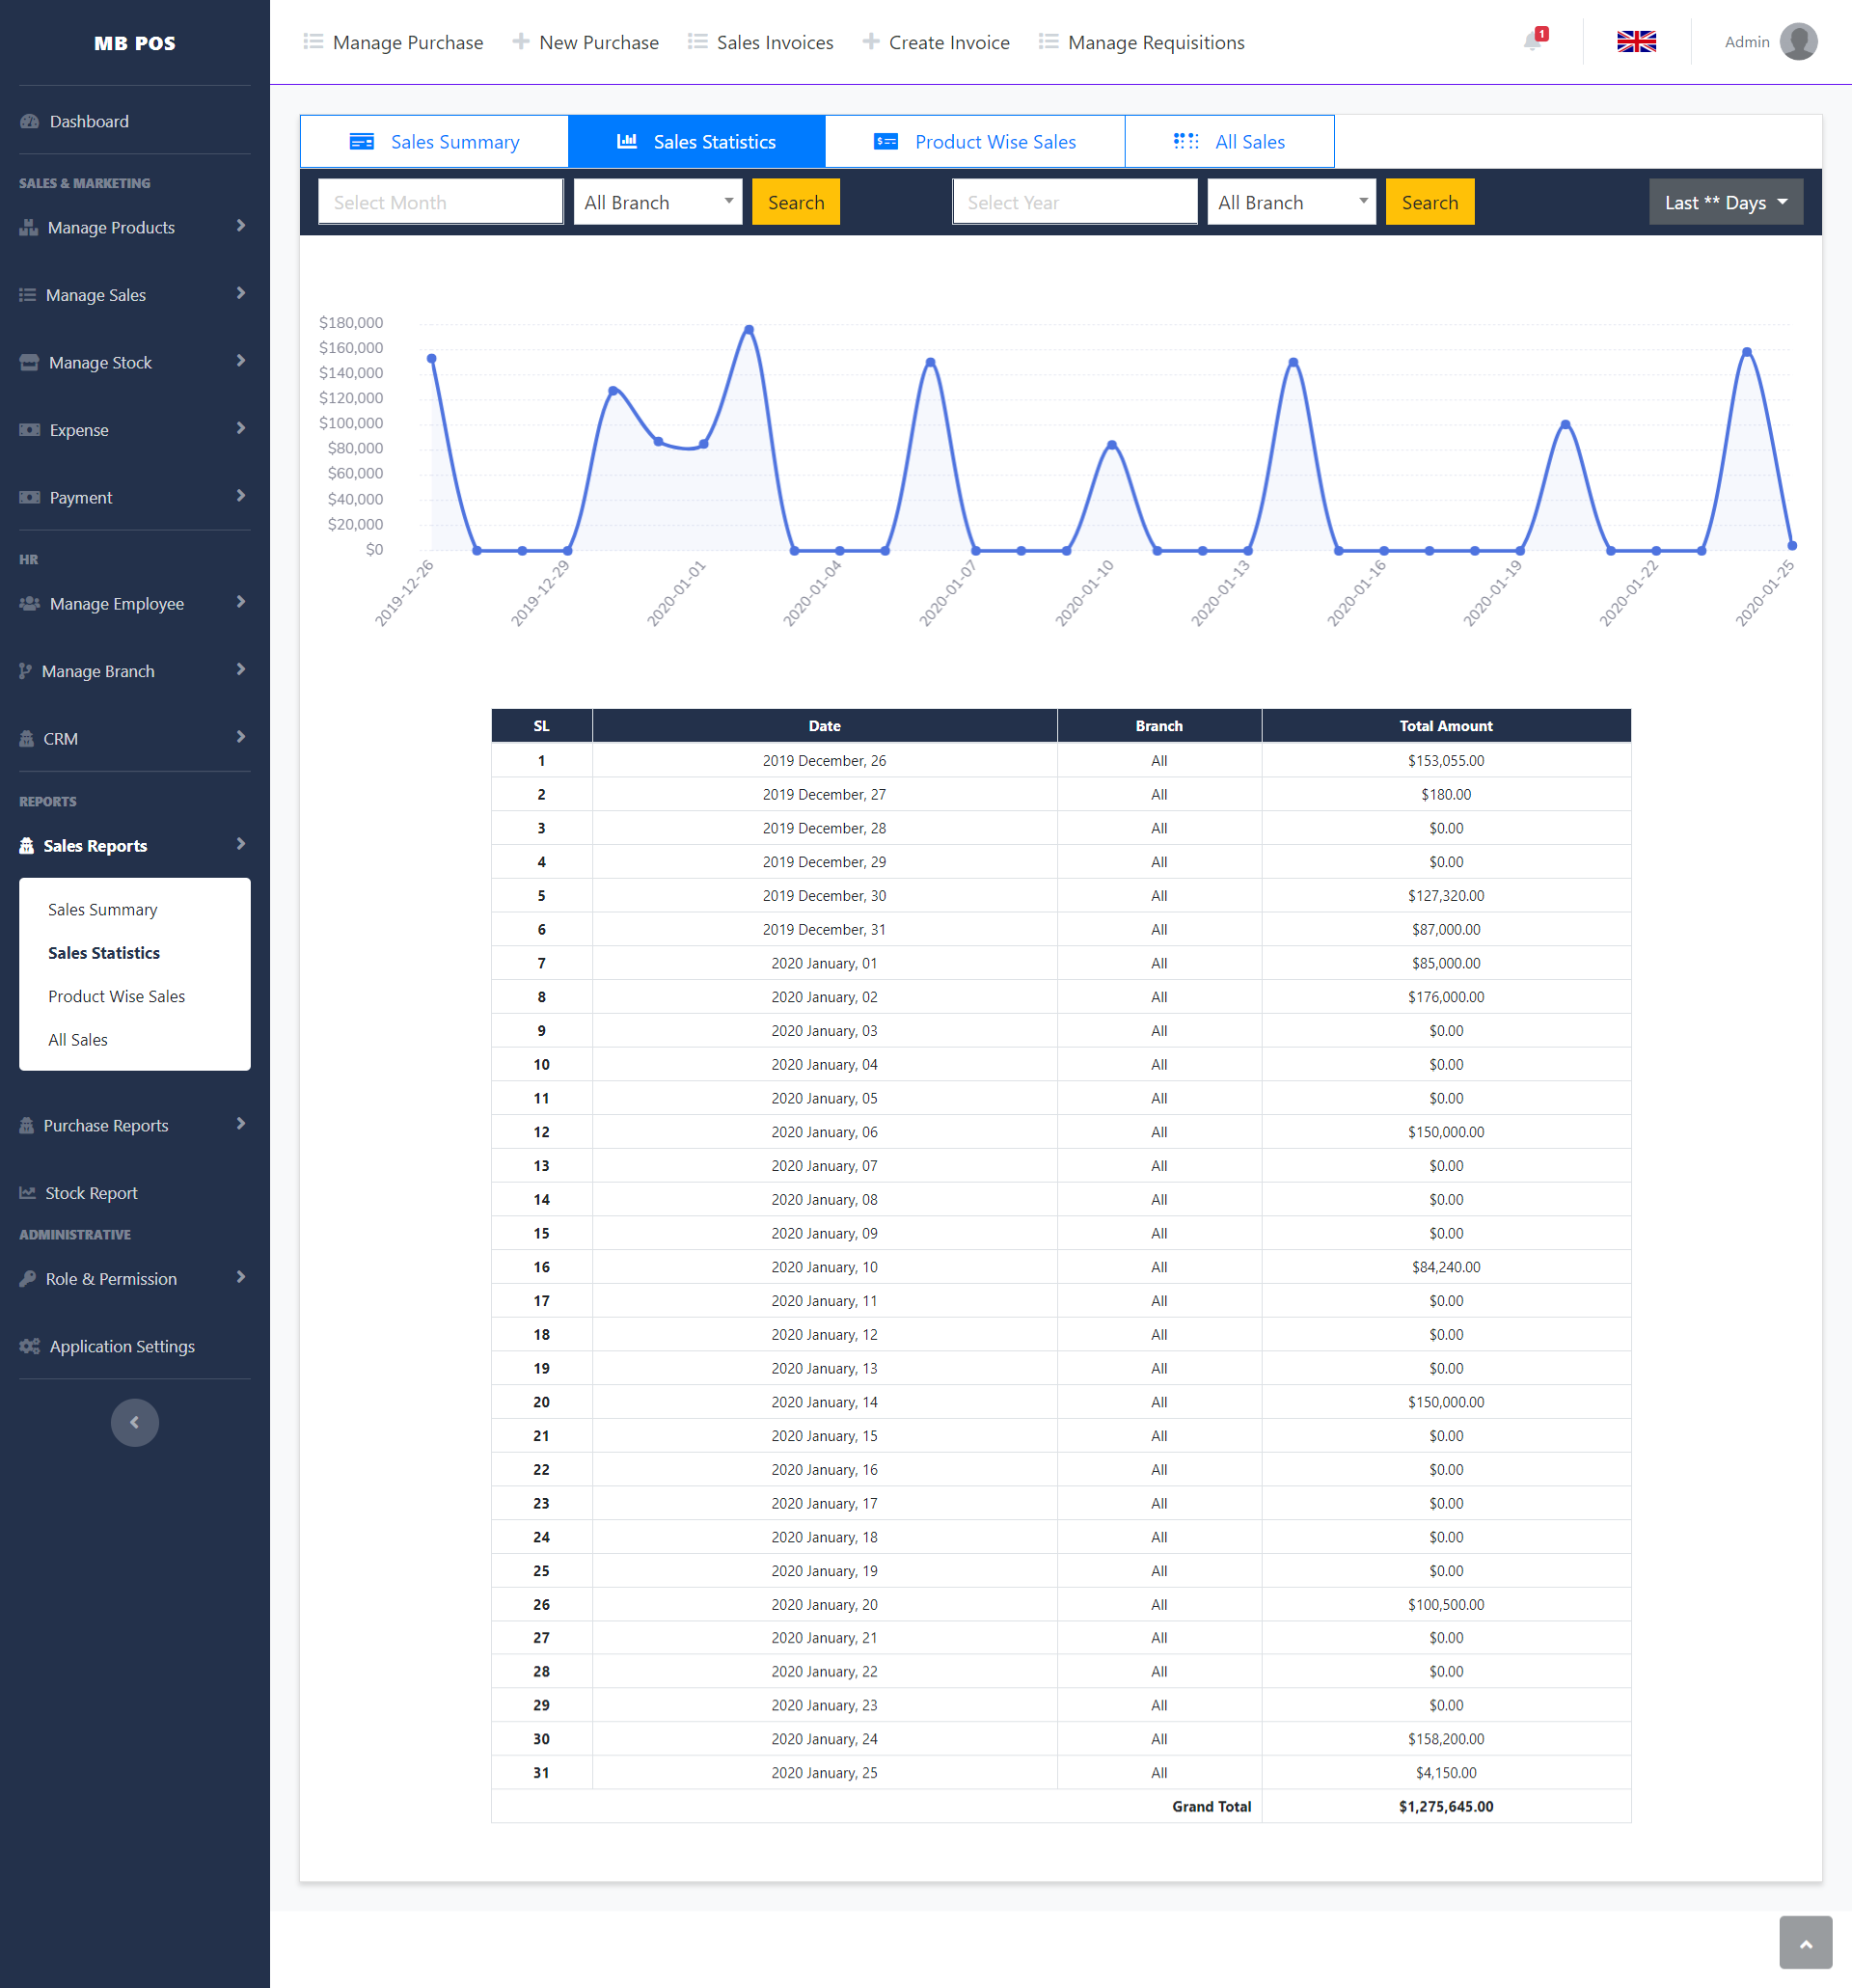1852x1988 pixels.
Task: Click the scroll-to-top arrow button
Action: (x=1805, y=1943)
